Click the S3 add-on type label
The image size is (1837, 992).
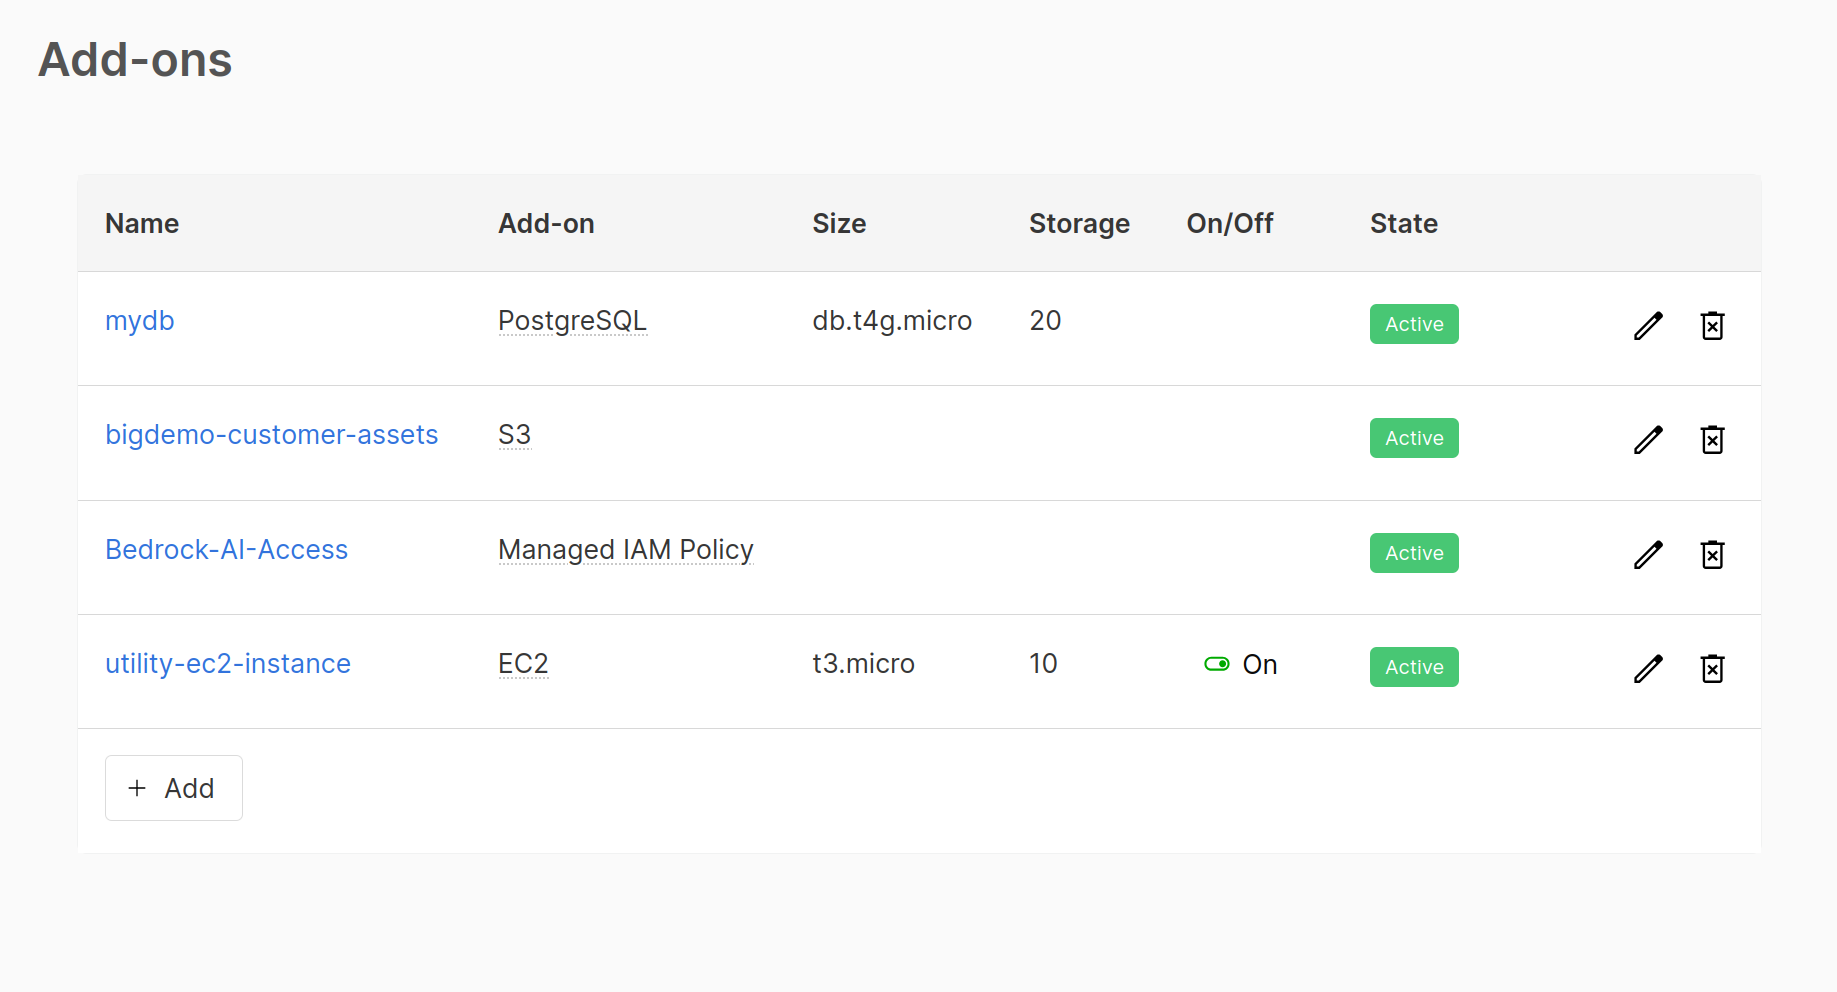514,435
